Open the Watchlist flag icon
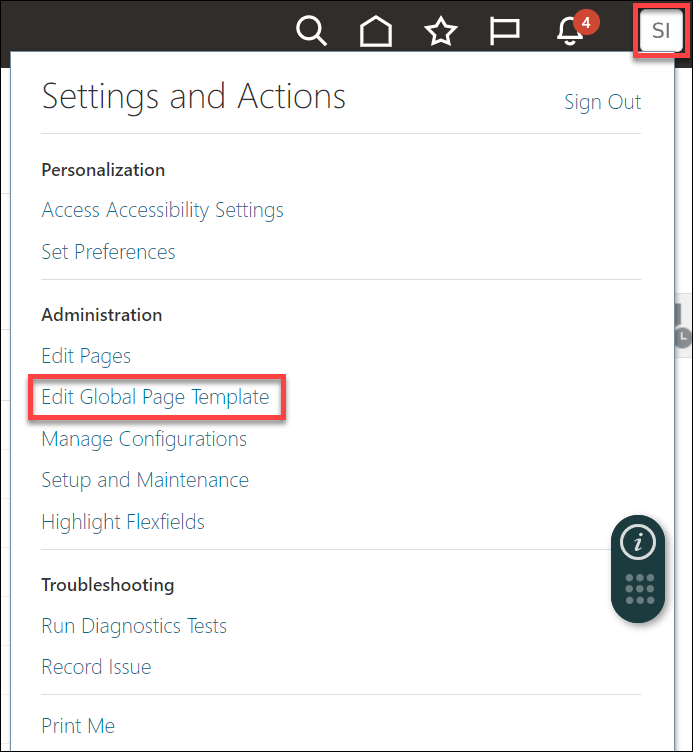Viewport: 693px width, 752px height. [x=505, y=32]
